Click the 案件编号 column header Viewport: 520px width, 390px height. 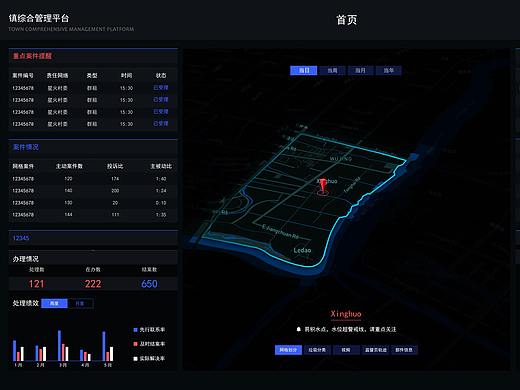click(23, 76)
